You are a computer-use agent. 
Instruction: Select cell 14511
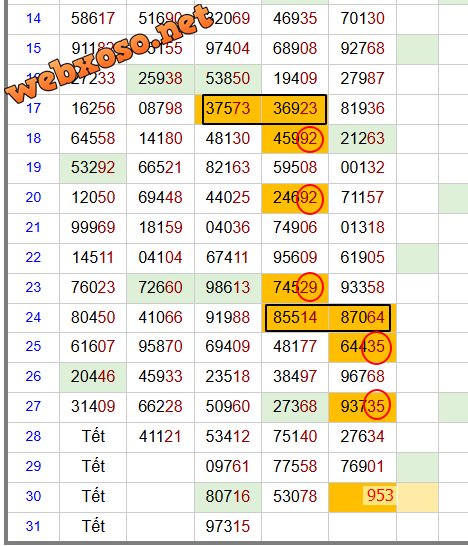coord(93,257)
